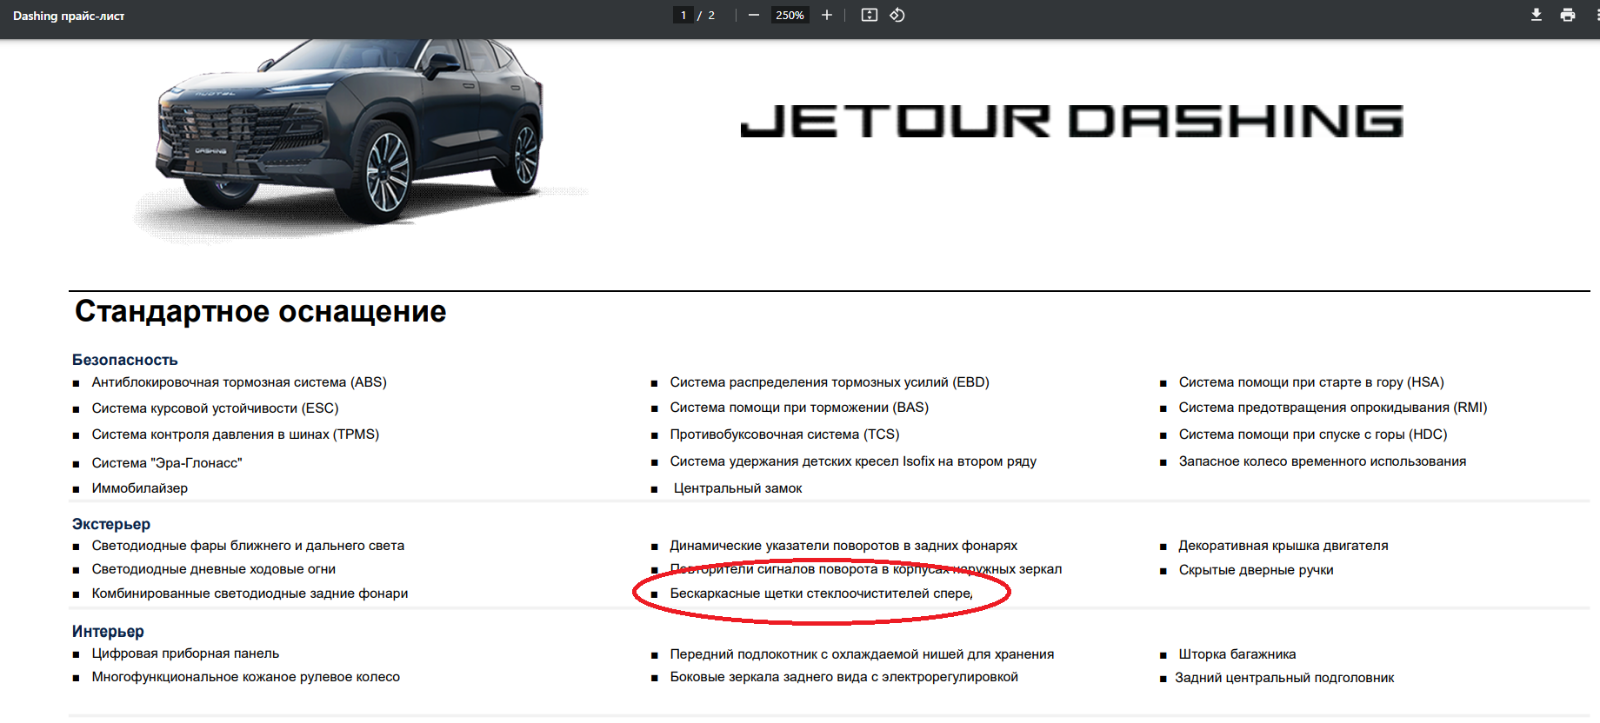
Task: Click the JETOUR DASHING logo title
Action: point(1072,121)
